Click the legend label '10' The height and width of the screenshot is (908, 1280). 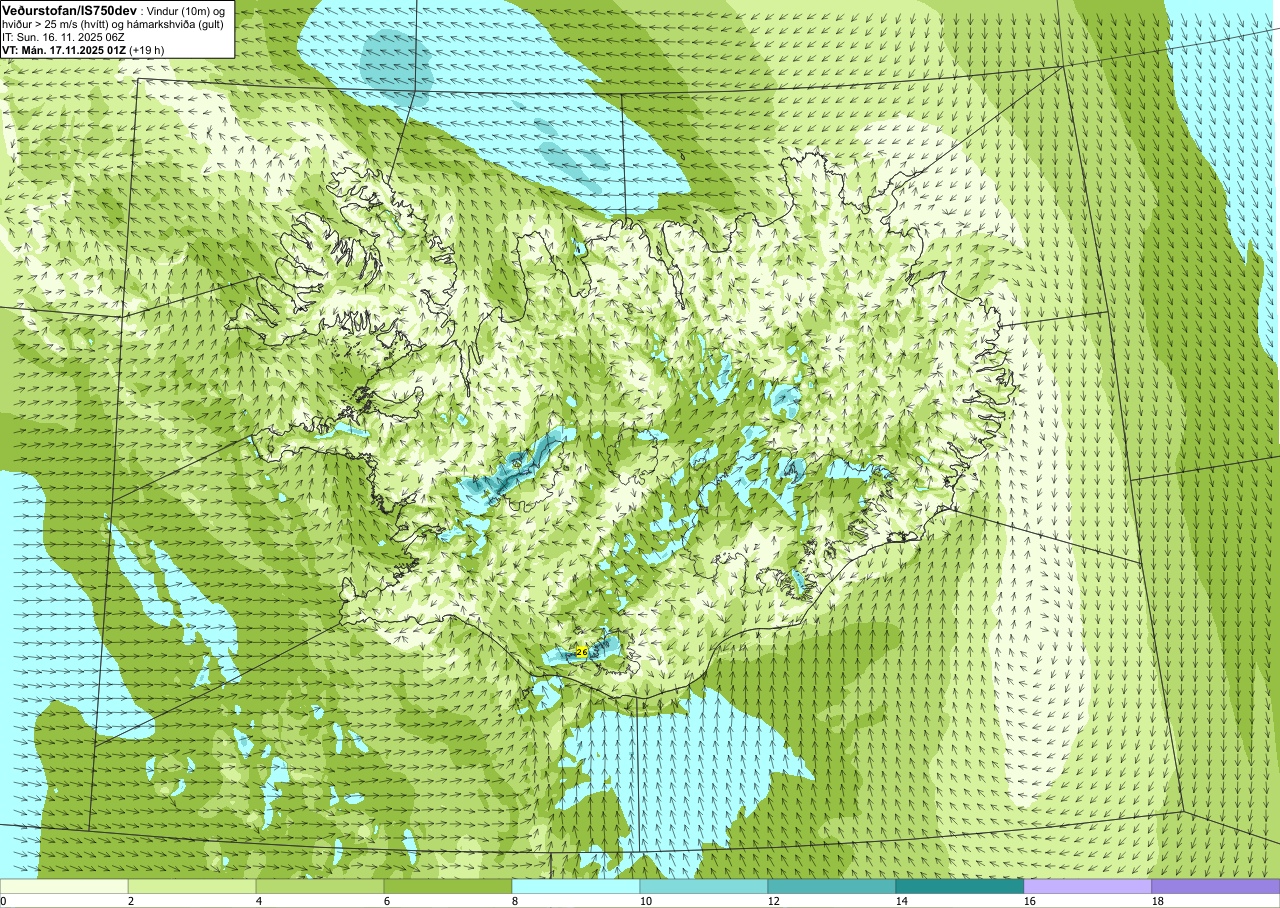point(646,901)
